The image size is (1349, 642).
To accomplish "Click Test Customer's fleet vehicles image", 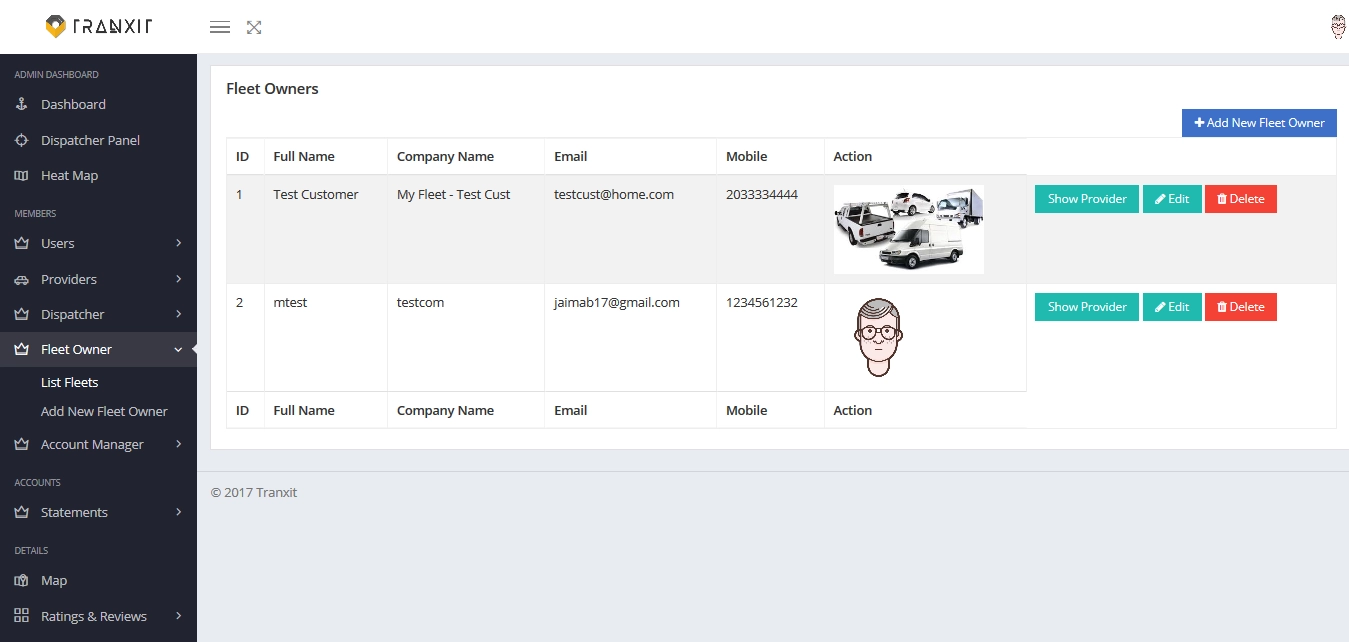I will click(x=908, y=229).
